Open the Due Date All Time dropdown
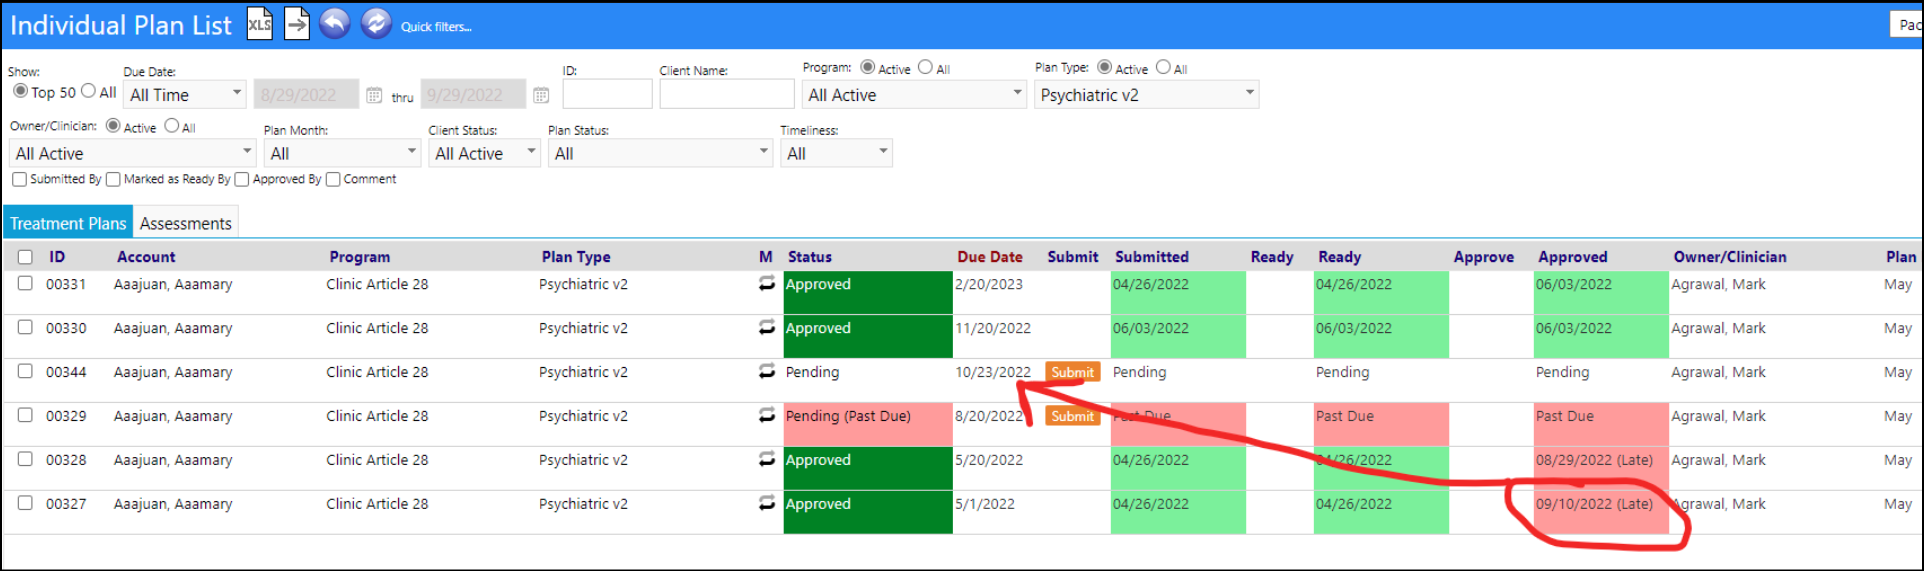This screenshot has width=1924, height=571. 185,94
